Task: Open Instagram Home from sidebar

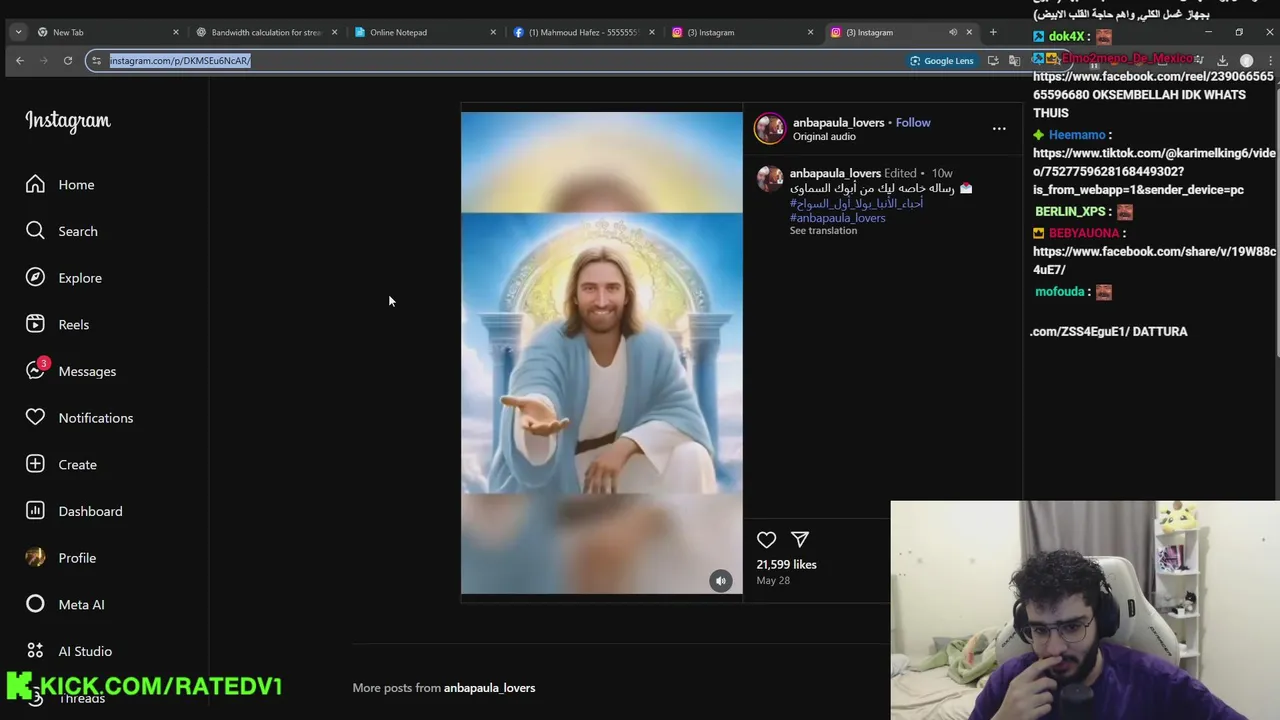Action: 60,185
